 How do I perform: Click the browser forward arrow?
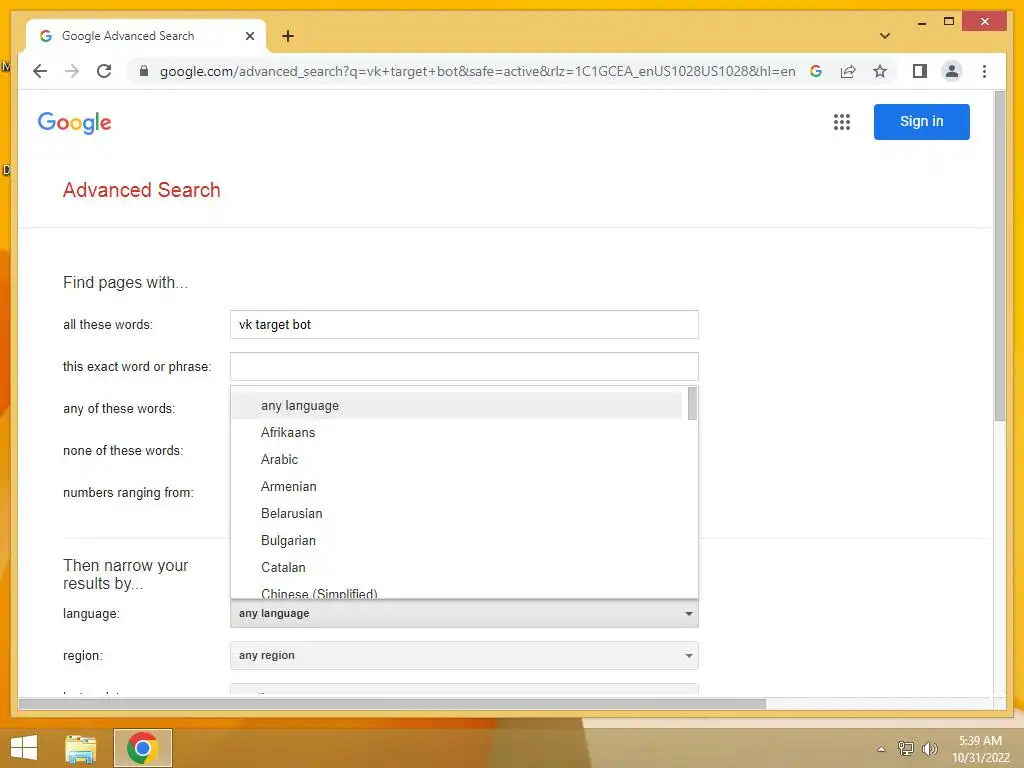tap(72, 71)
